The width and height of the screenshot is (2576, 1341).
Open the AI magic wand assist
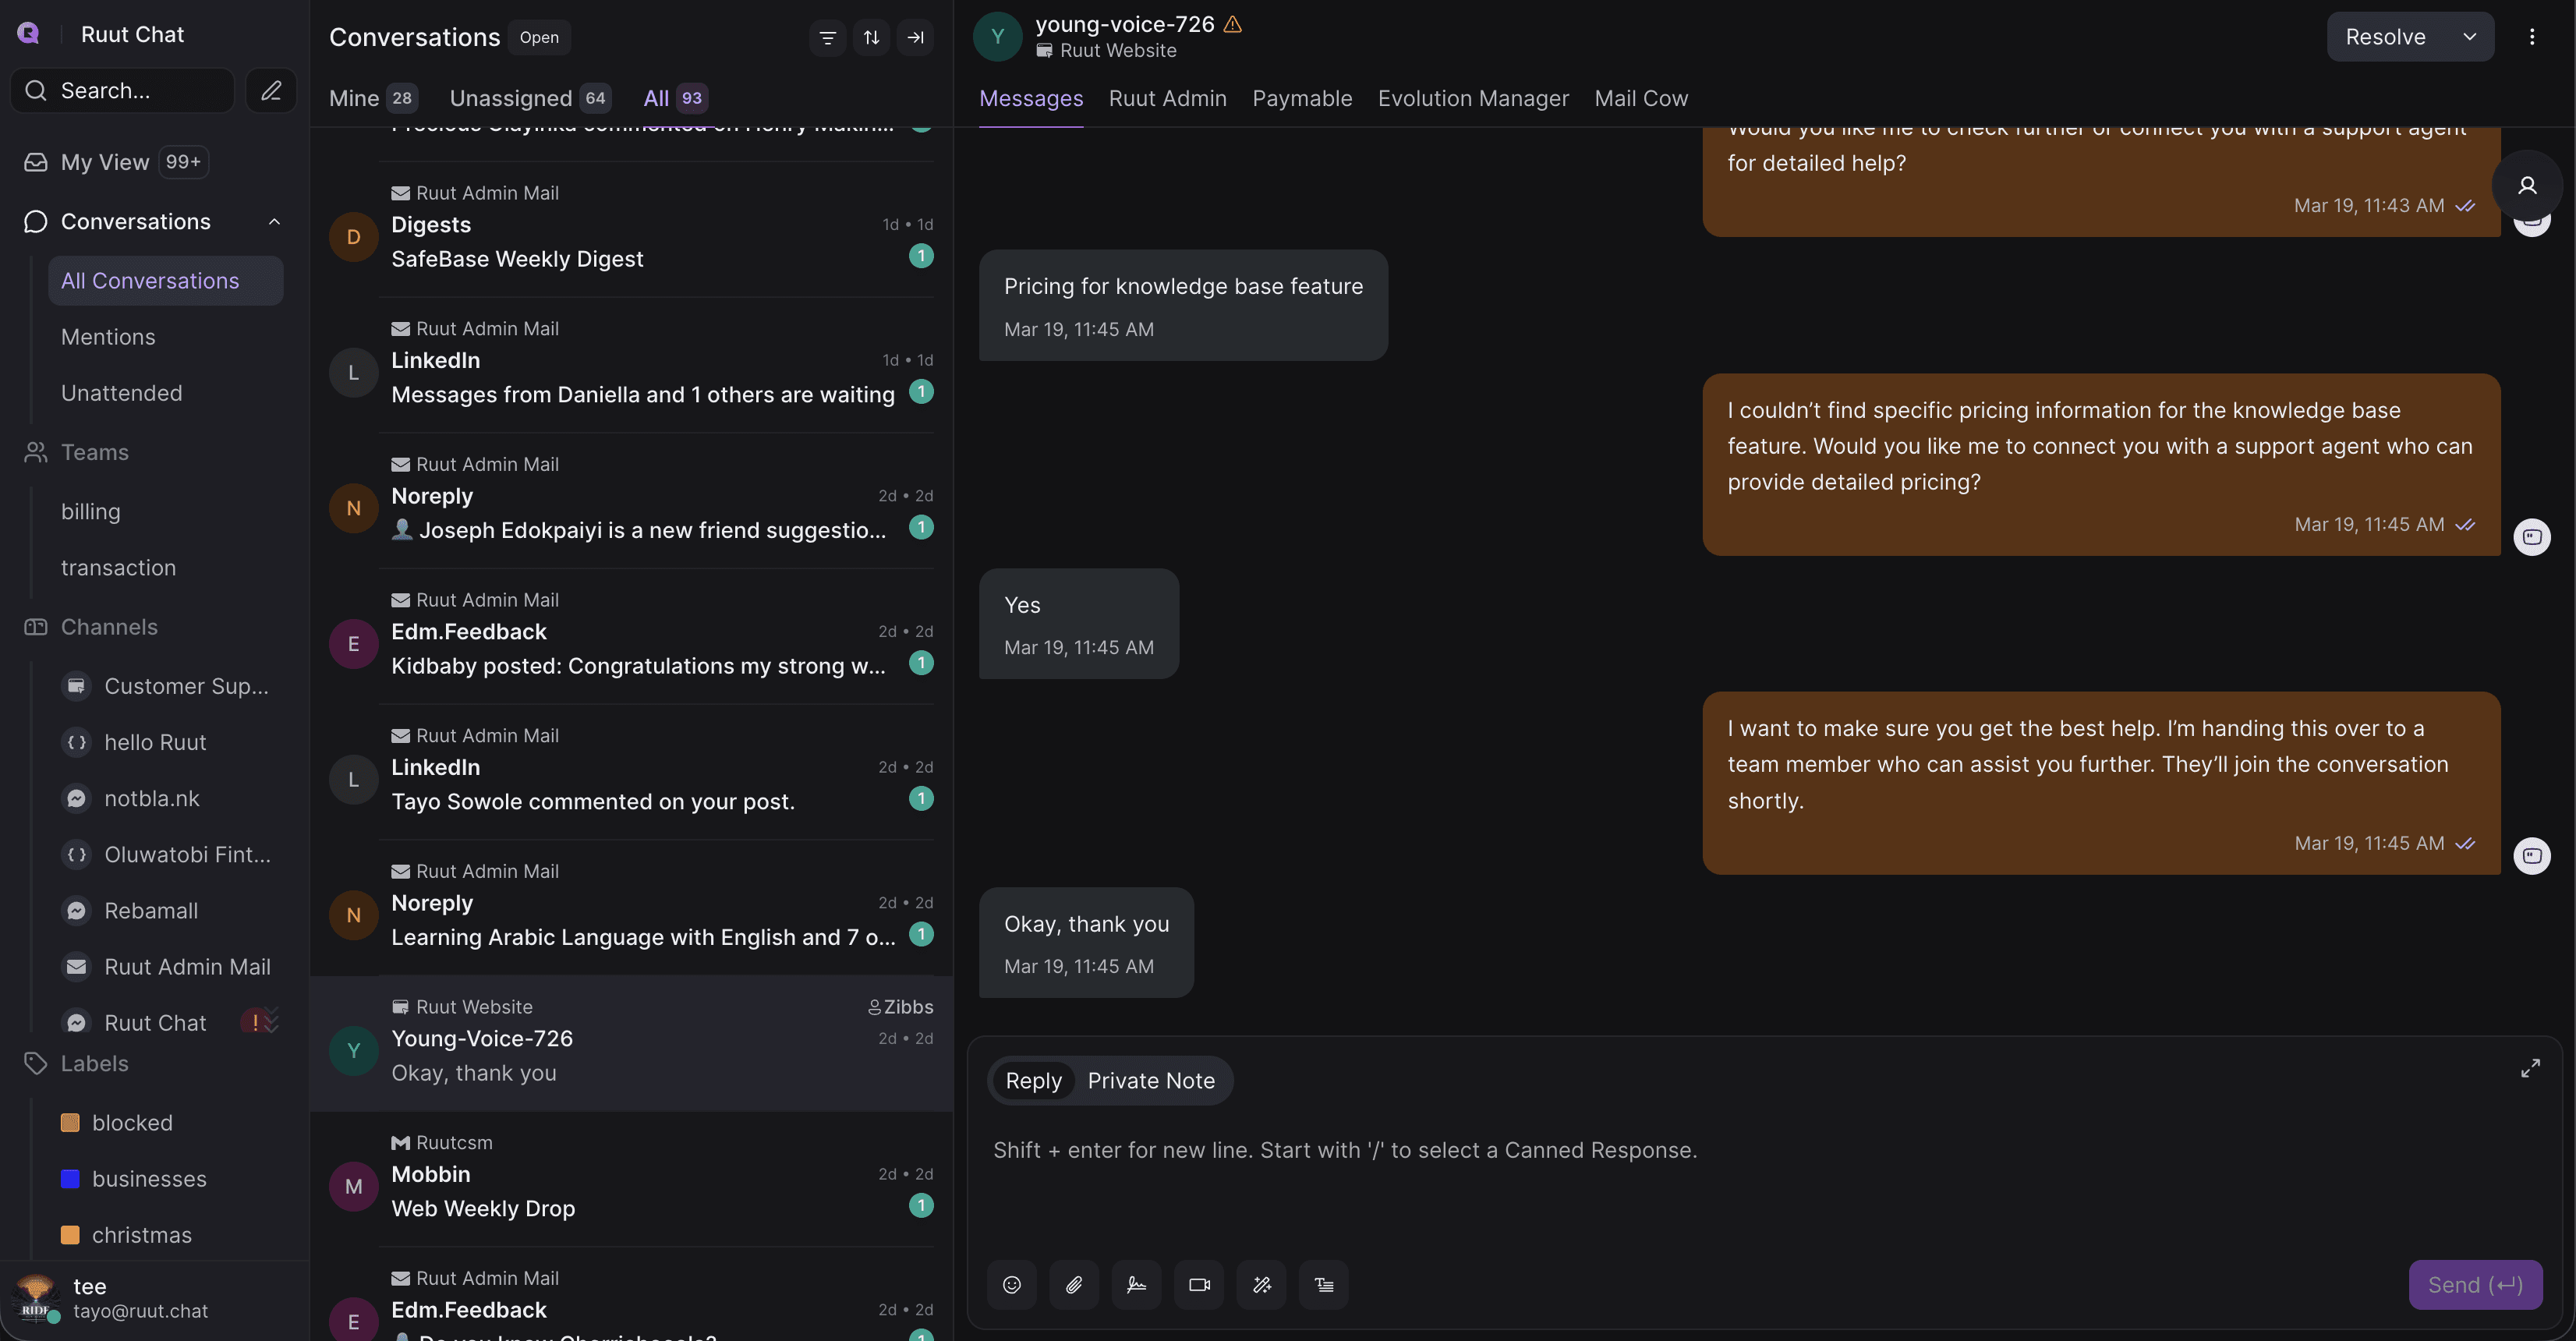[x=1261, y=1285]
